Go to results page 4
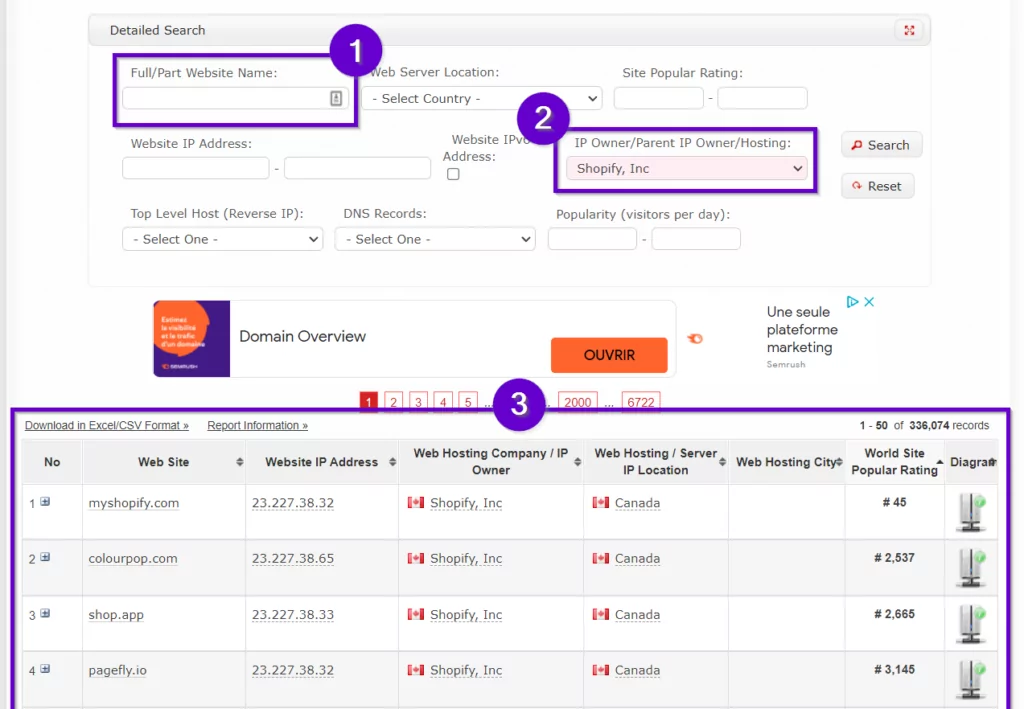The image size is (1024, 709). coord(443,402)
